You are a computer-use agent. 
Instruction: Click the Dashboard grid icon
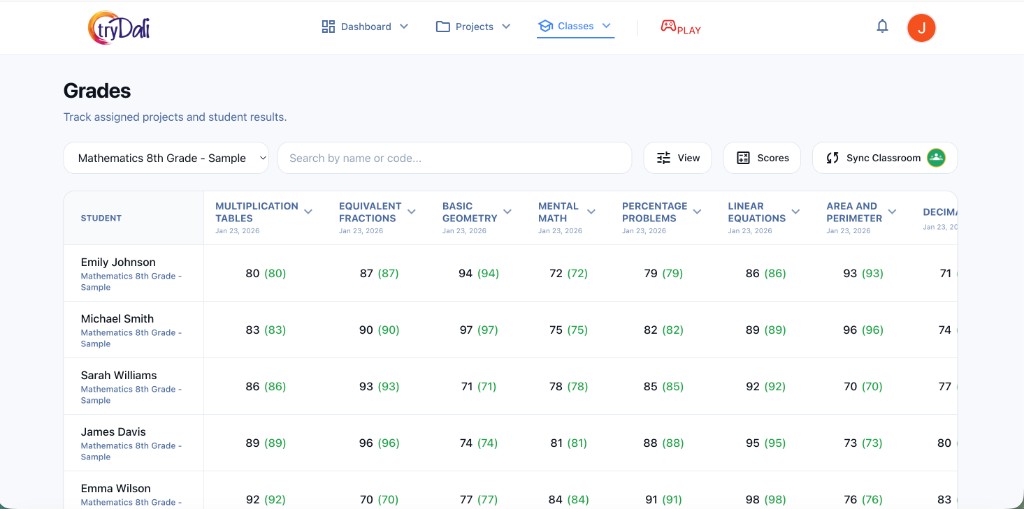(x=328, y=27)
